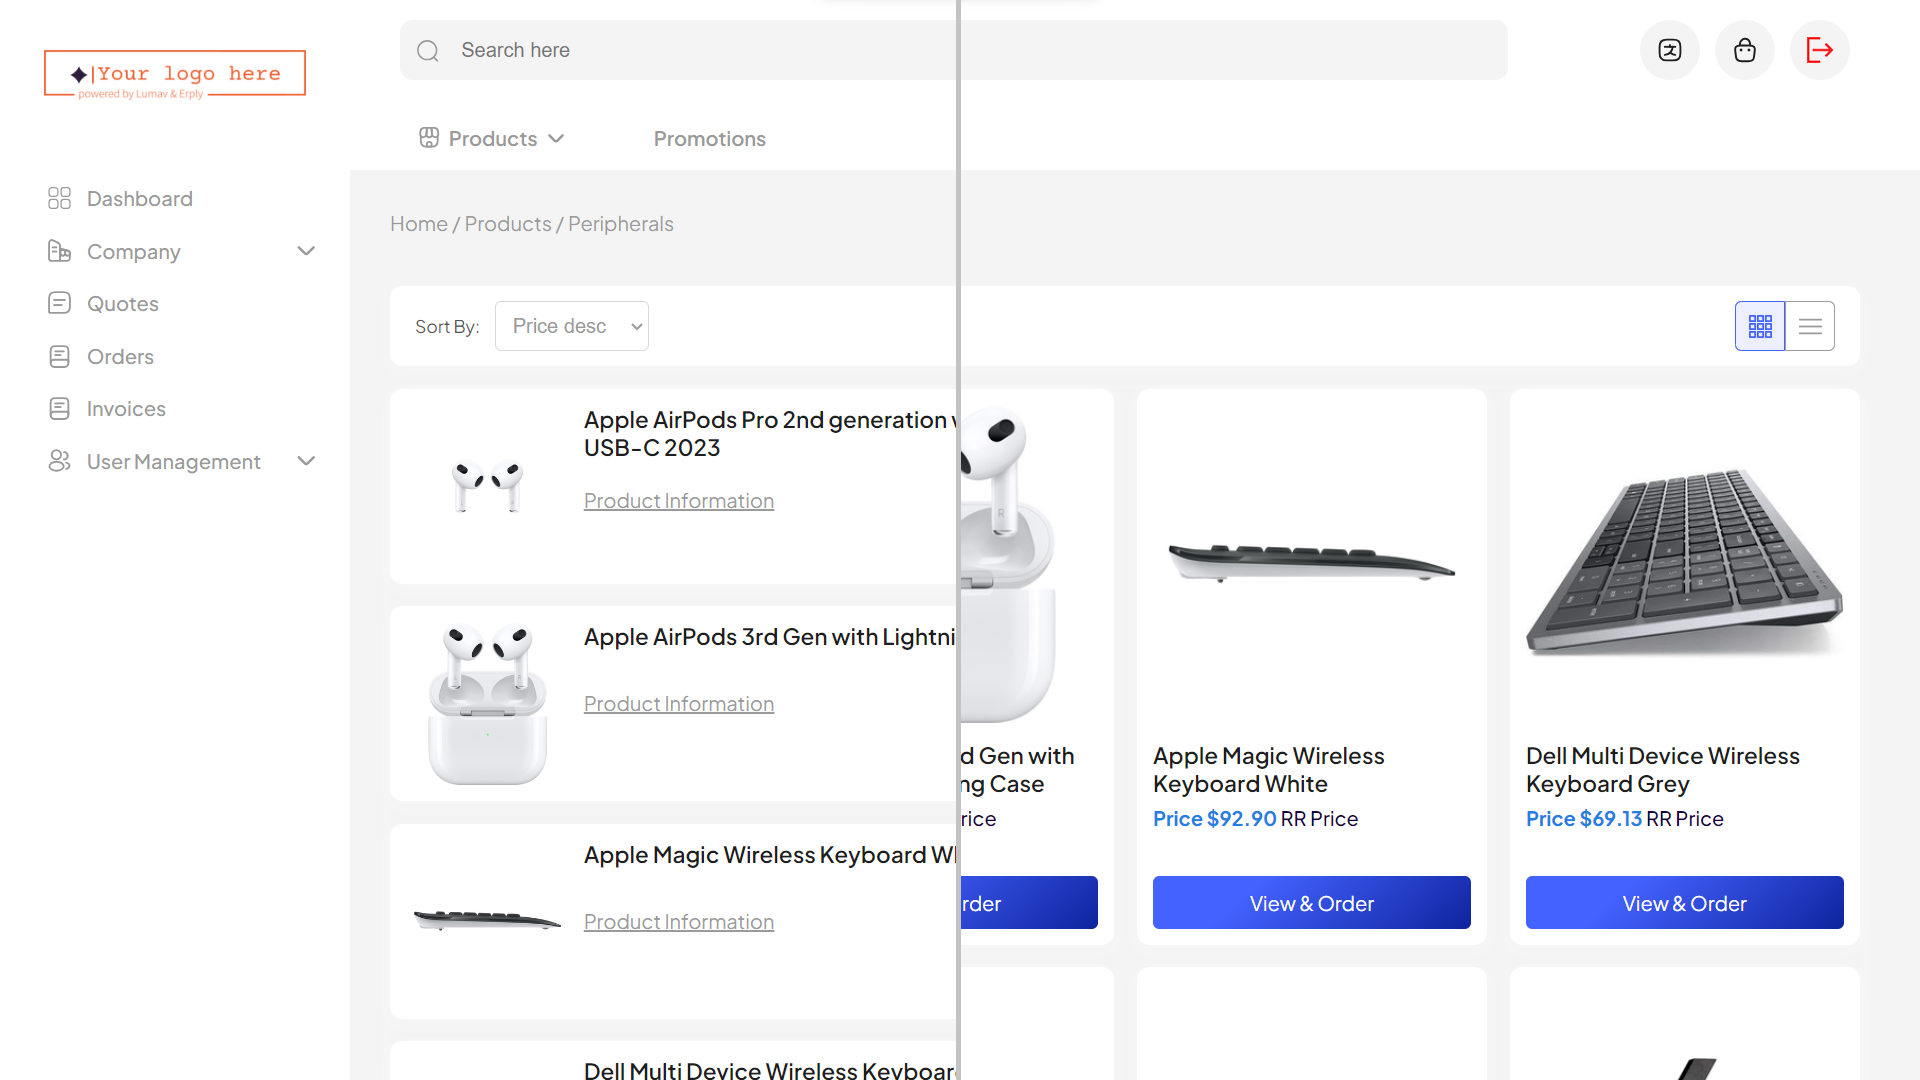Go to Products in the breadcrumb

(507, 224)
